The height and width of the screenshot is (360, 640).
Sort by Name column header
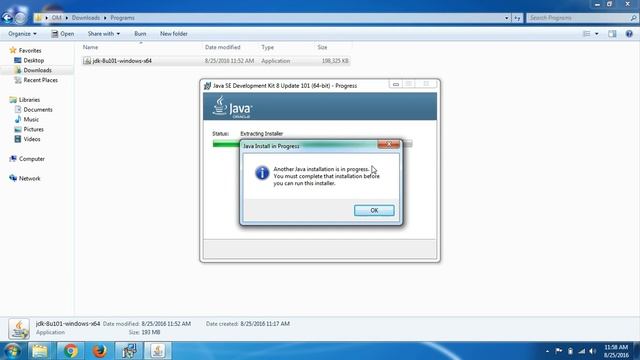(141, 47)
